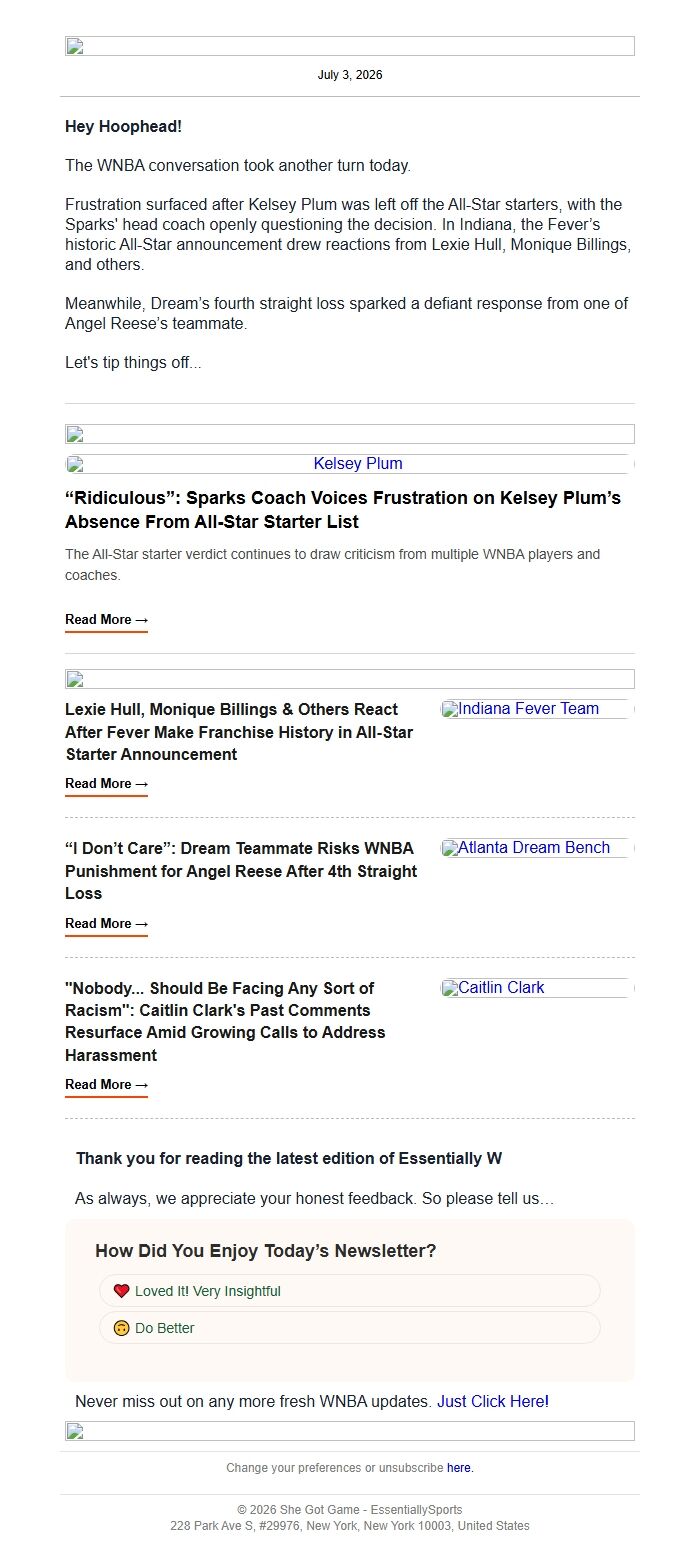The image size is (700, 1565).
Task: Click the 'July 3, 2026' date text
Action: coord(350,75)
